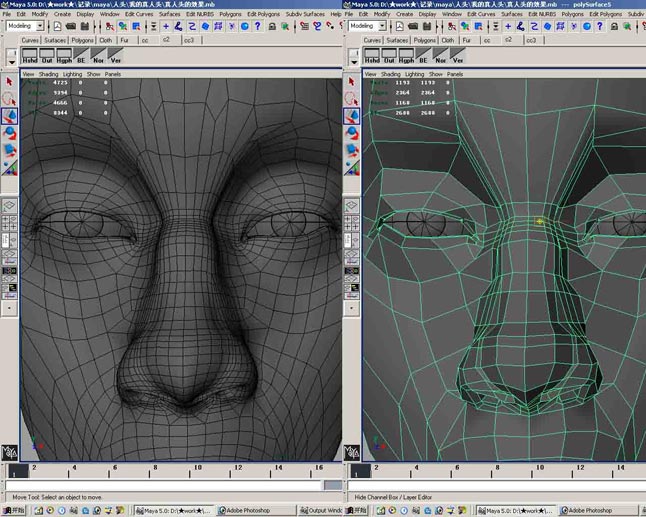Viewport: 646px width, 517px height.
Task: Open Edit Polygons menu in left window
Action: 263,14
